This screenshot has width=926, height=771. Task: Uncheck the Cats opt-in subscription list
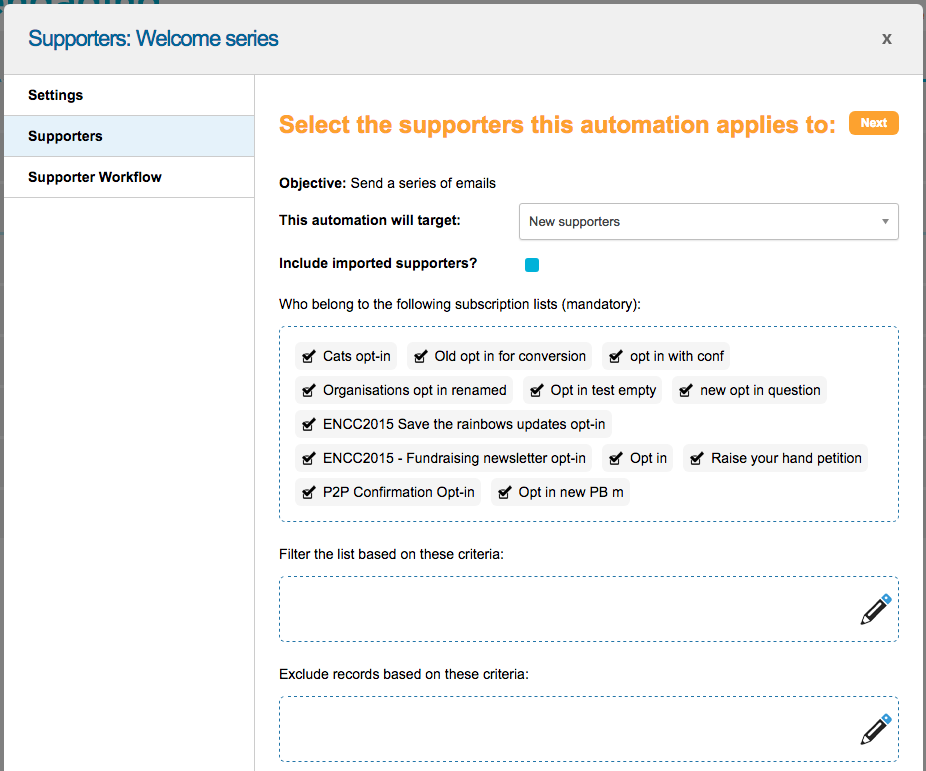[309, 356]
